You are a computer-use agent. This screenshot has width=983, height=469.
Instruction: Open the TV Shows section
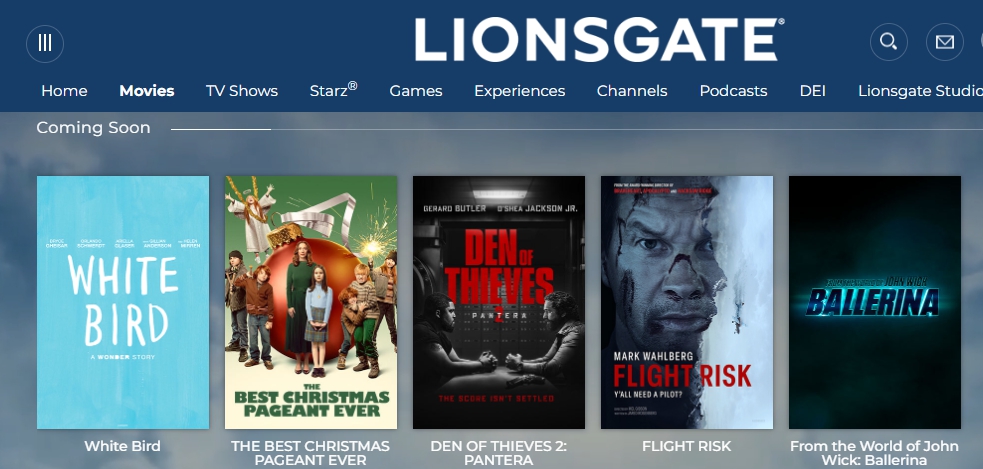coord(242,91)
